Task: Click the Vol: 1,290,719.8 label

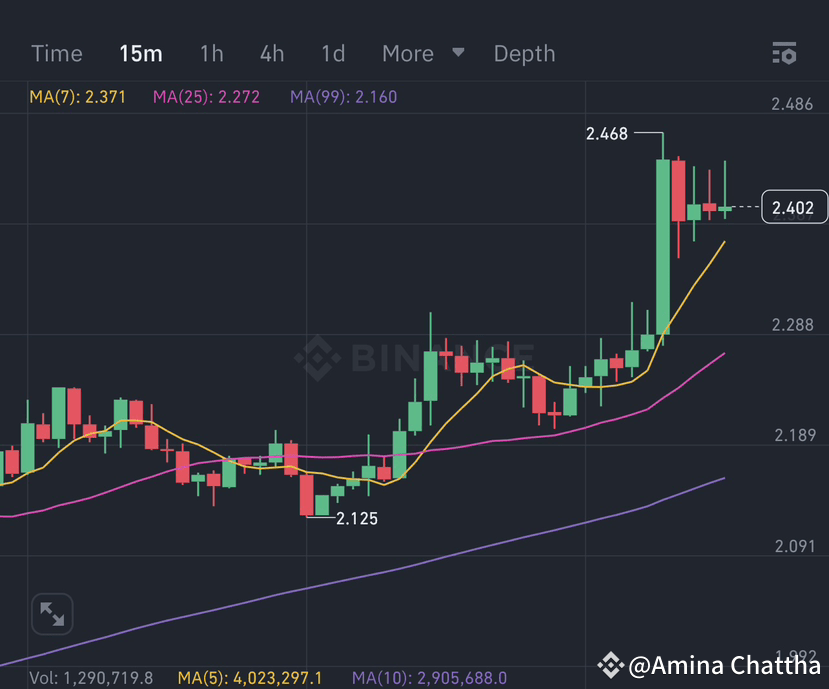Action: point(93,676)
